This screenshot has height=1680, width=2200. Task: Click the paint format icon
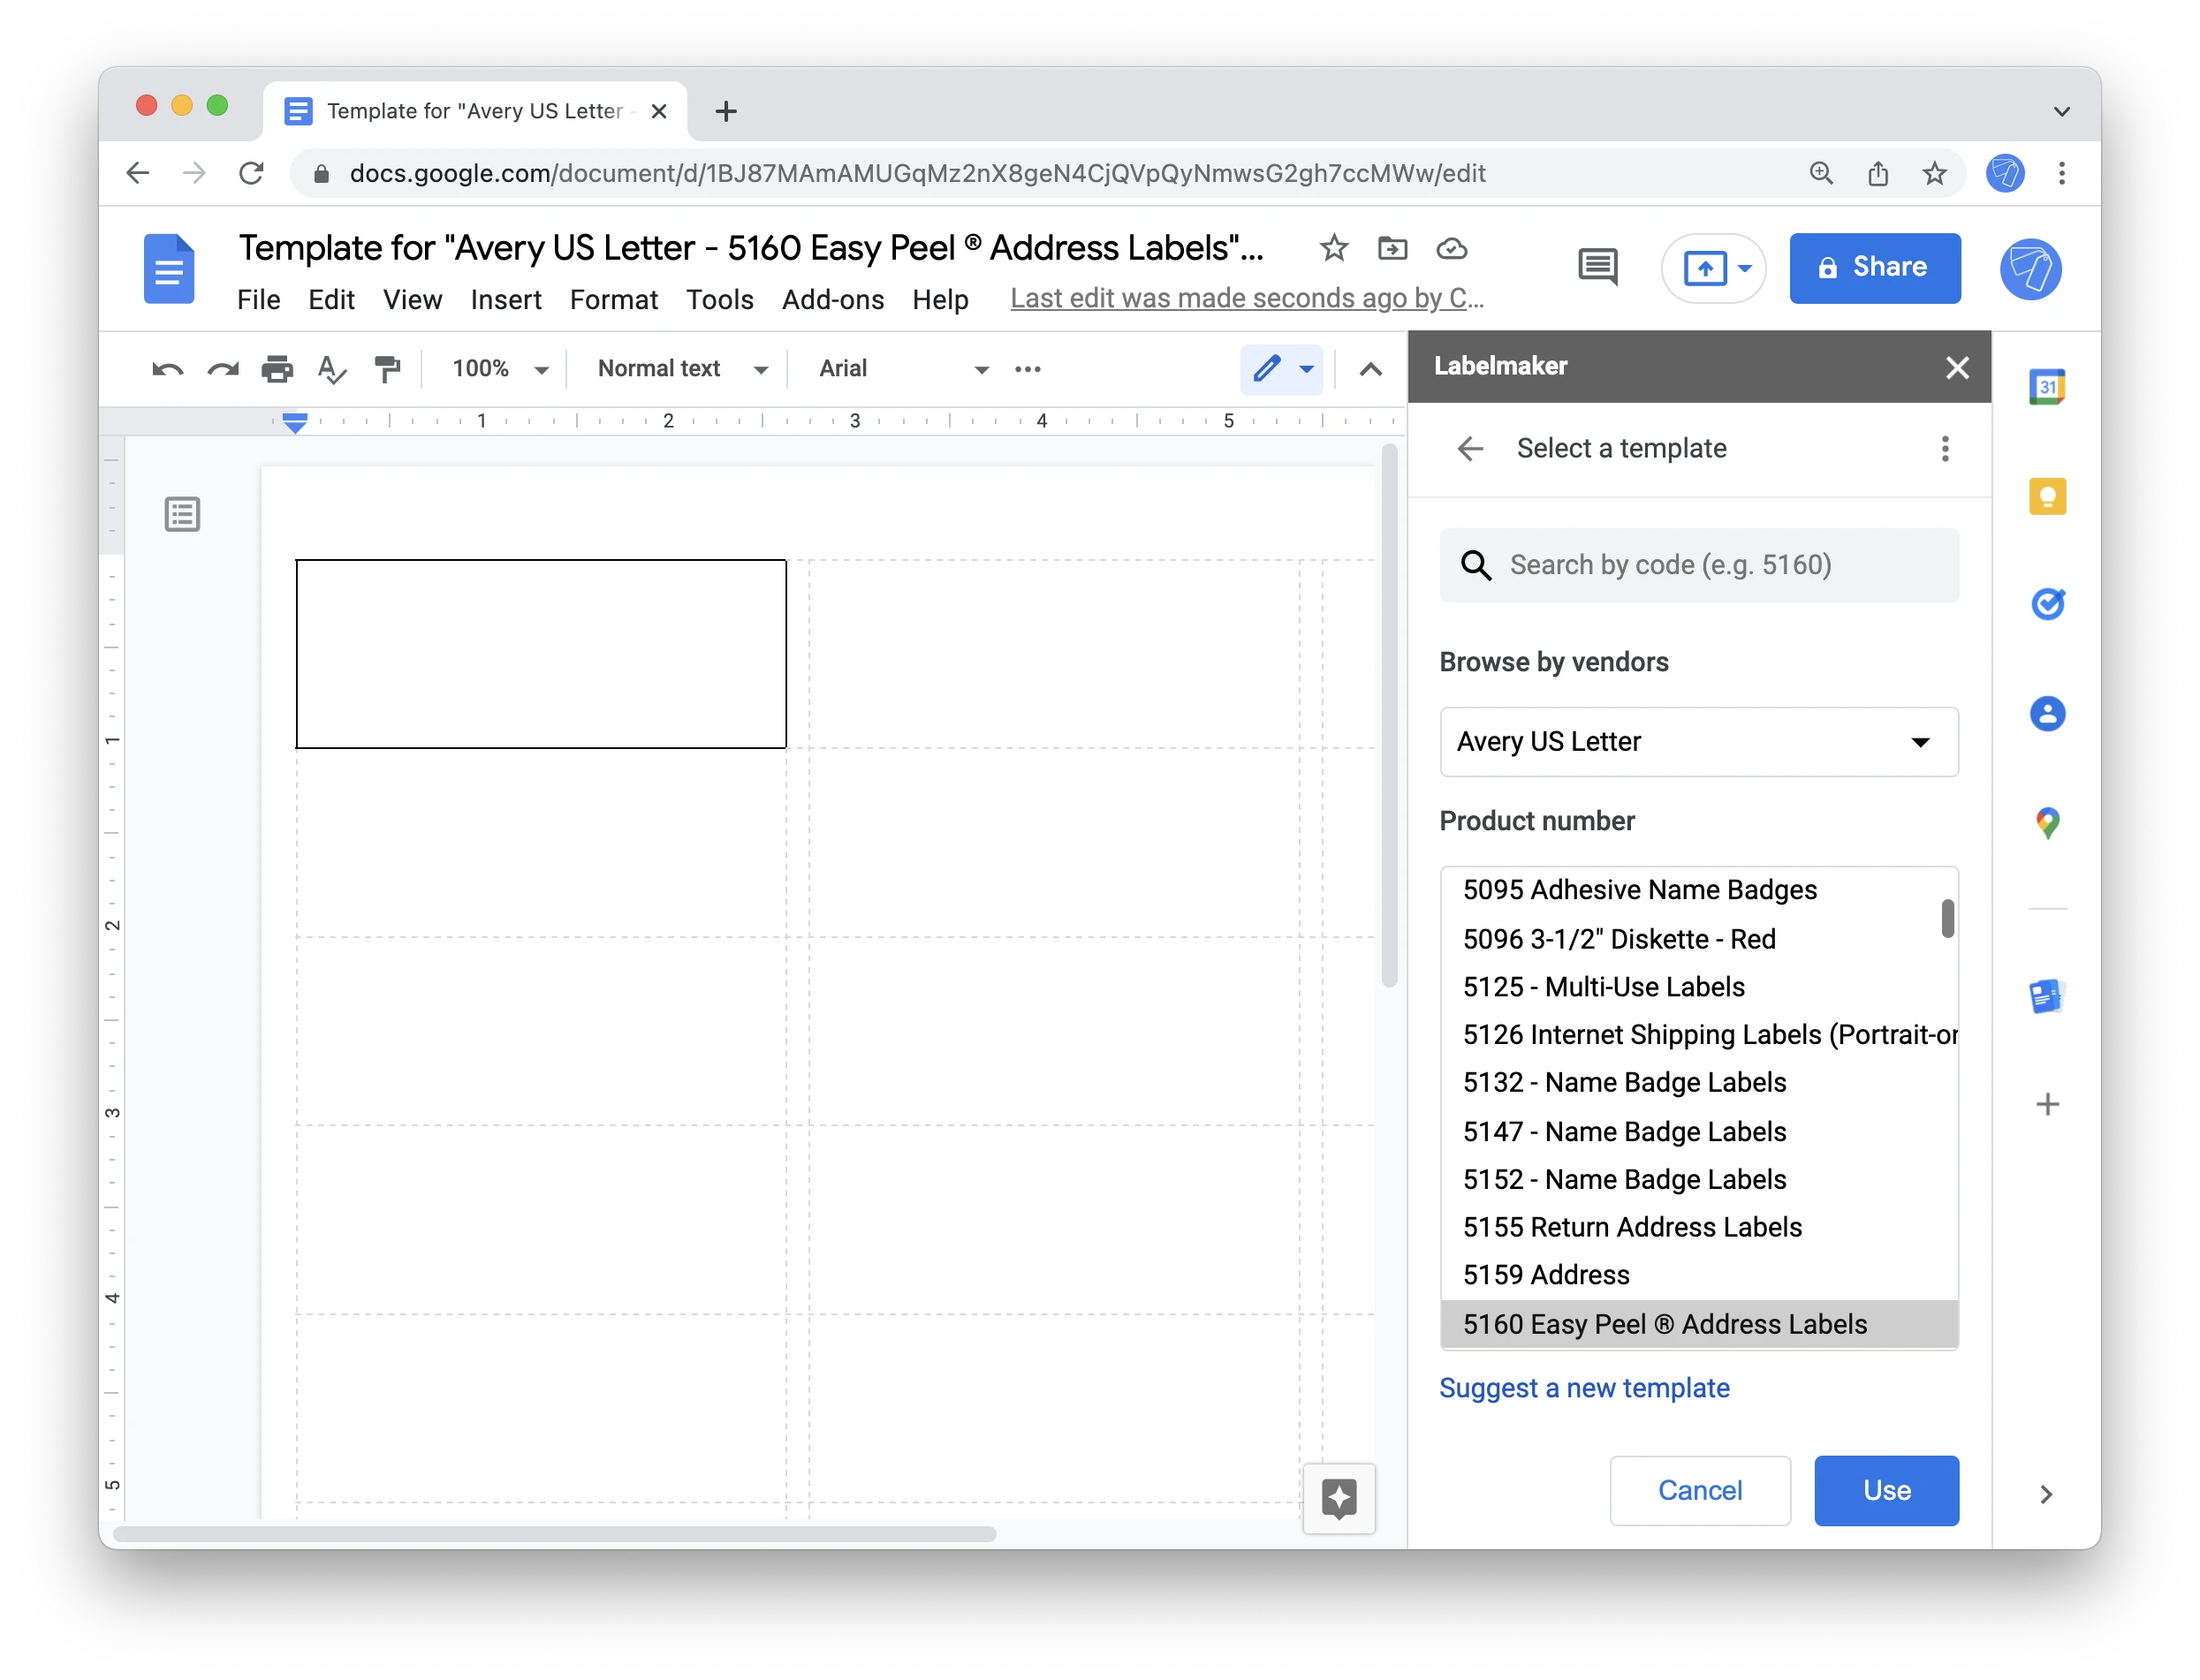coord(387,369)
